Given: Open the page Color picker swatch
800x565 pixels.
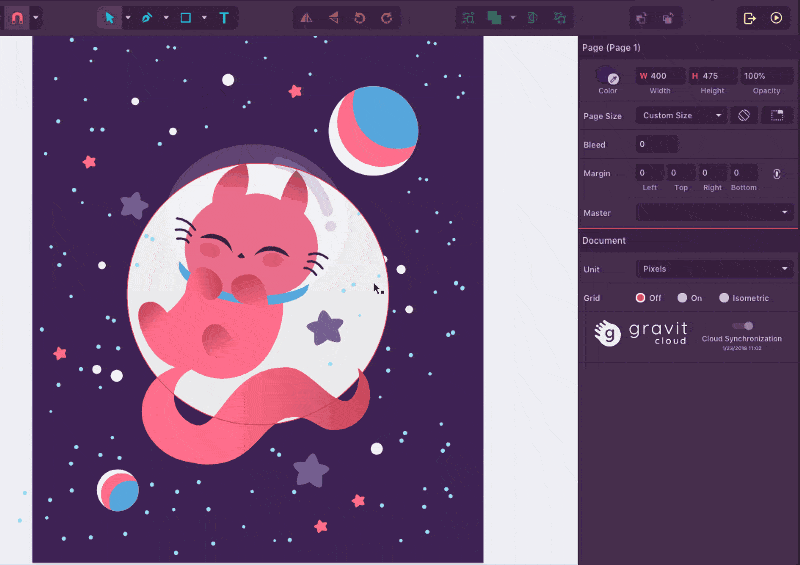Looking at the screenshot, I should tap(608, 76).
